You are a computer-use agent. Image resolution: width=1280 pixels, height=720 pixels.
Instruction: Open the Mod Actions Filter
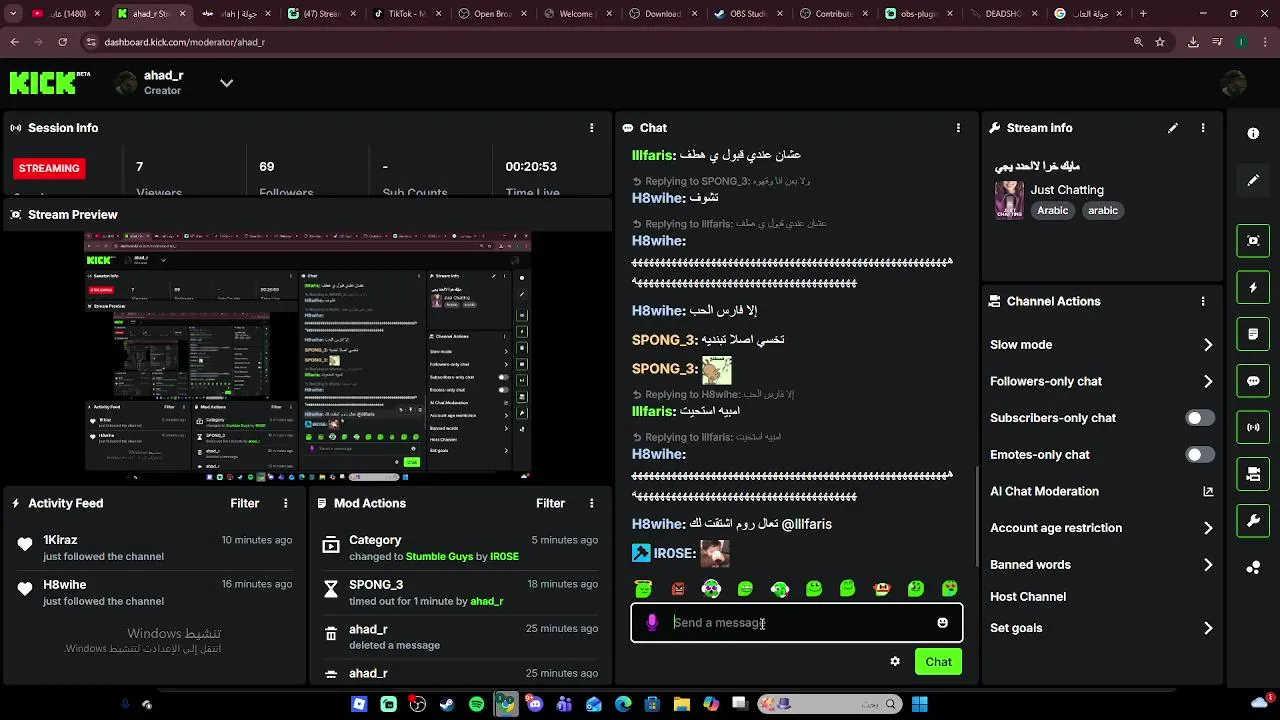[551, 503]
